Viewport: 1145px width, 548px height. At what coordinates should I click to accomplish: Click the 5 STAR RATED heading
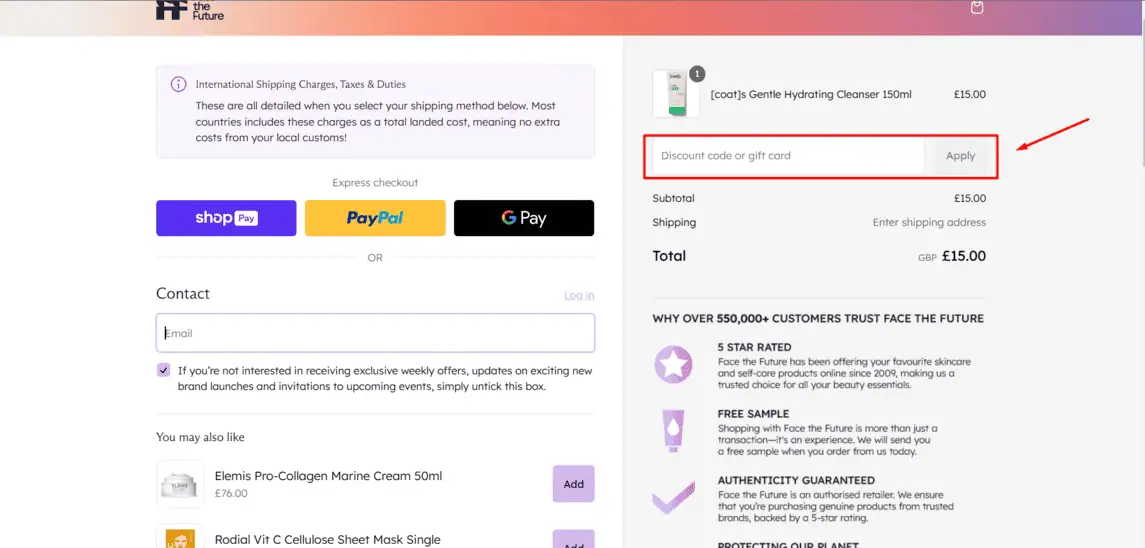tap(754, 347)
